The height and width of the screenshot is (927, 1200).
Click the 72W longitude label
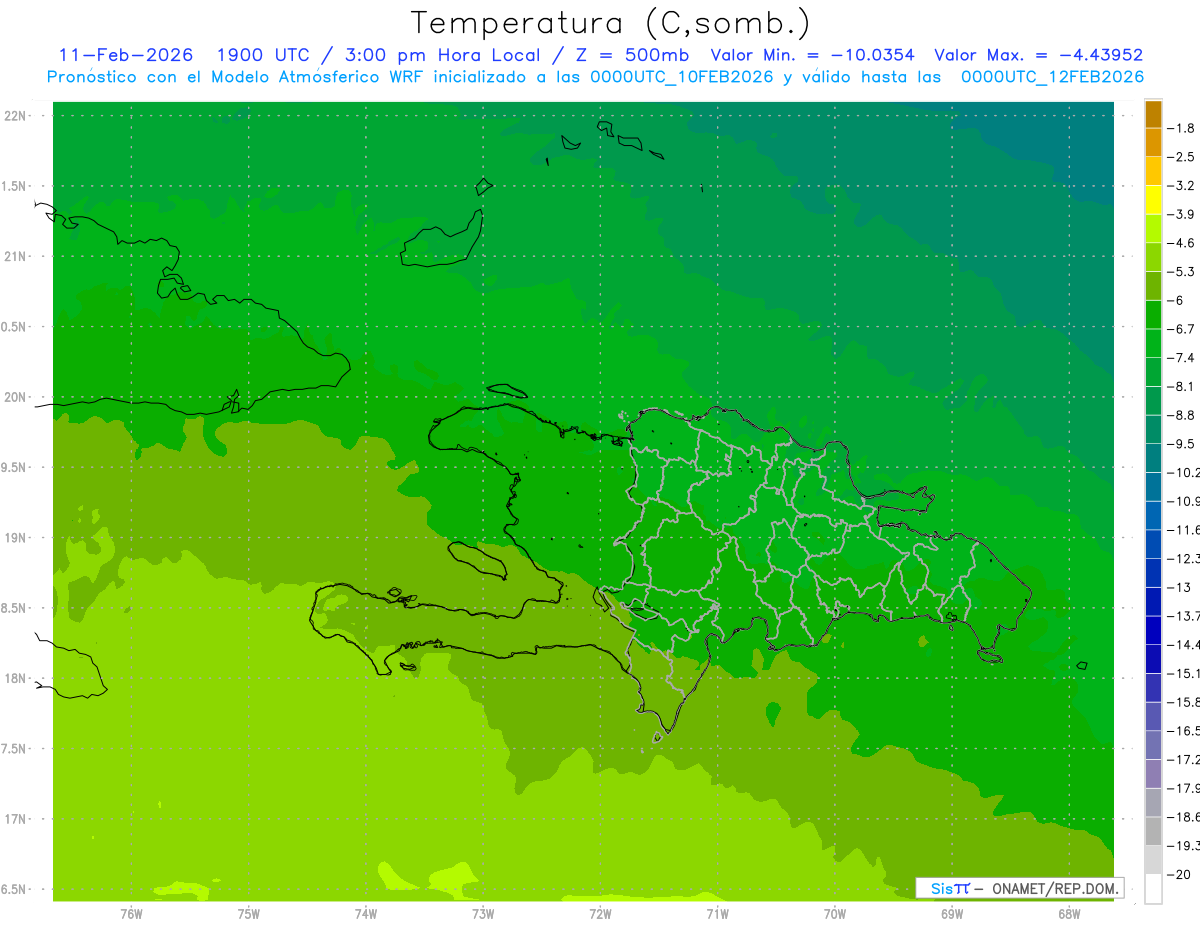tap(600, 914)
